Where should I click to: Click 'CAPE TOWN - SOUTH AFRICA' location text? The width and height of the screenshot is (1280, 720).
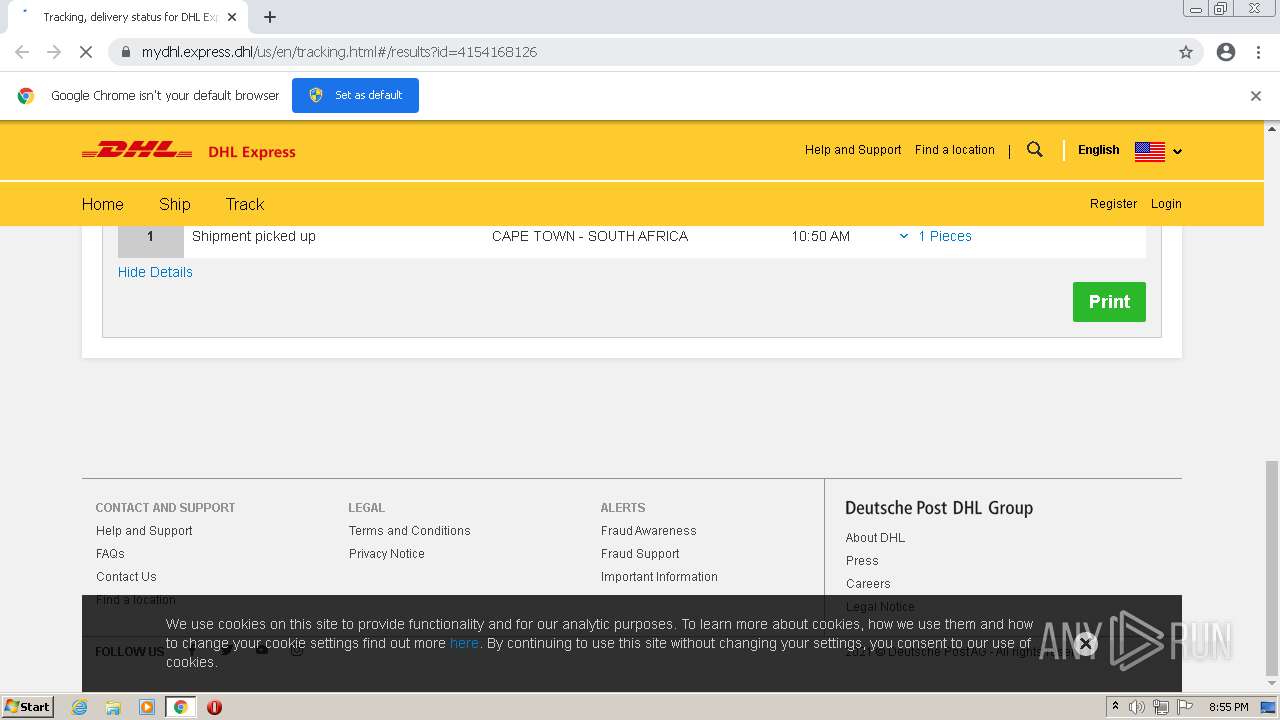coord(590,236)
